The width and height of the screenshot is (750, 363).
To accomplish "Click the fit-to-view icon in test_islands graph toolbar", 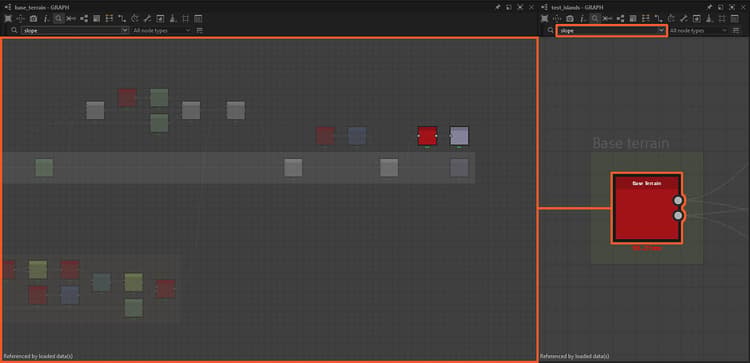I will [x=544, y=19].
